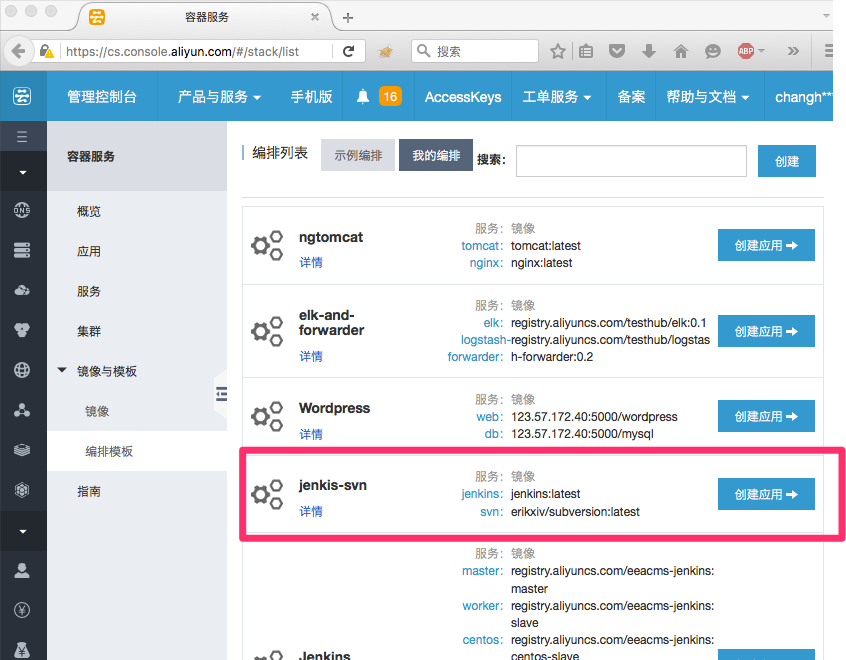Close the 容器服务 browser tab
This screenshot has width=846, height=660.
[x=315, y=17]
